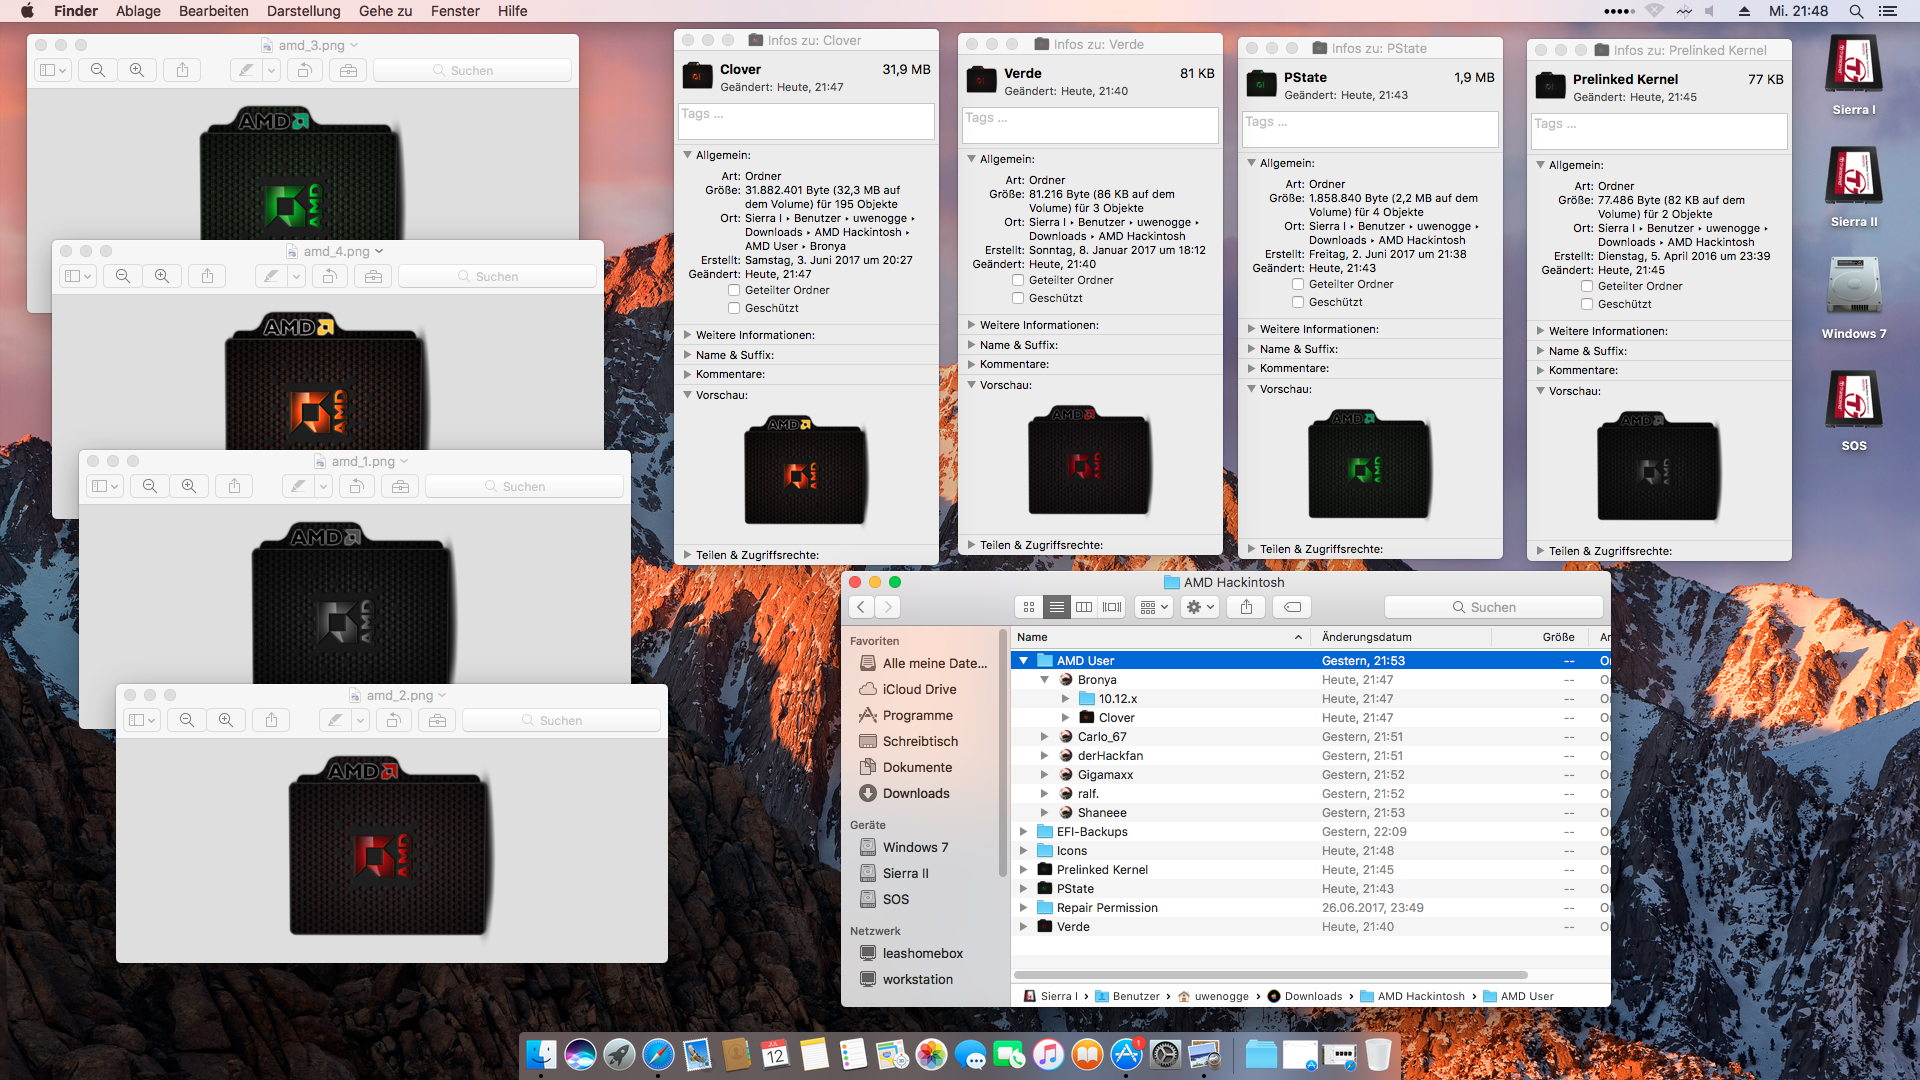Click the Finder back navigation arrow

tap(861, 607)
